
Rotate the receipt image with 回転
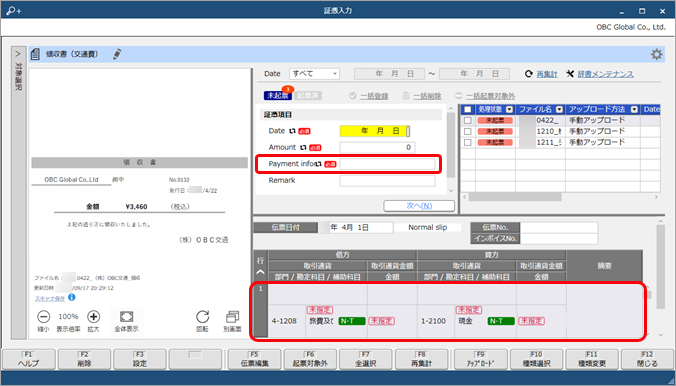202,317
